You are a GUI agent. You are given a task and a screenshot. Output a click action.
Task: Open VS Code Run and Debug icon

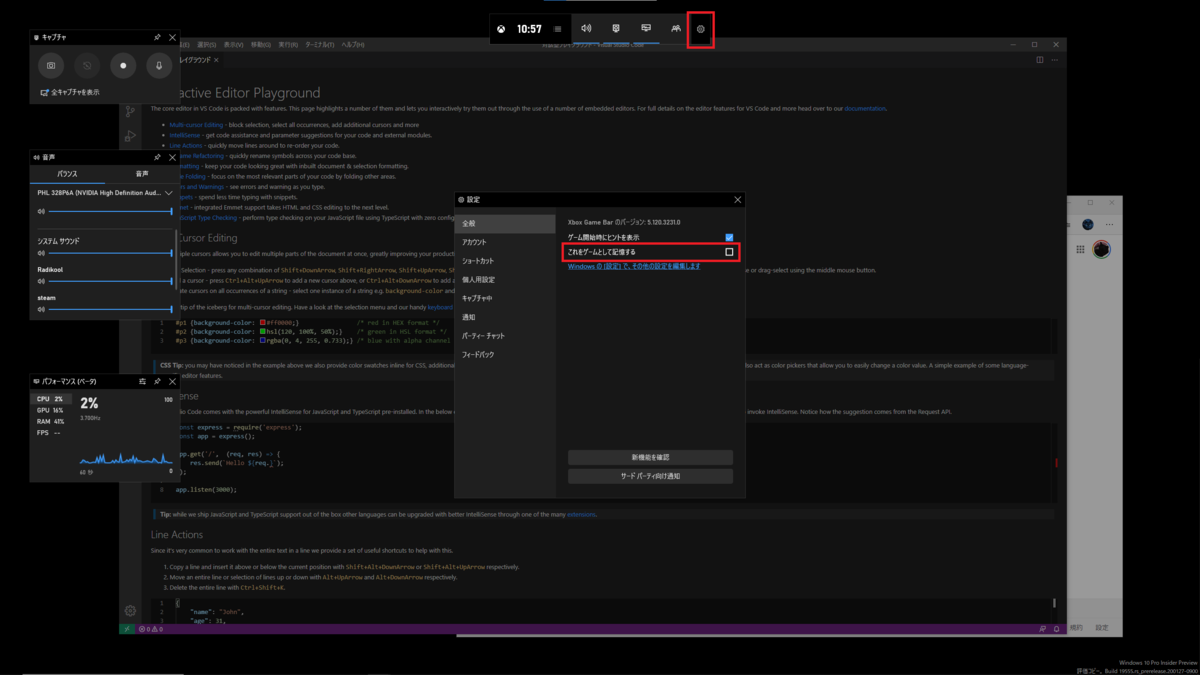[x=130, y=135]
